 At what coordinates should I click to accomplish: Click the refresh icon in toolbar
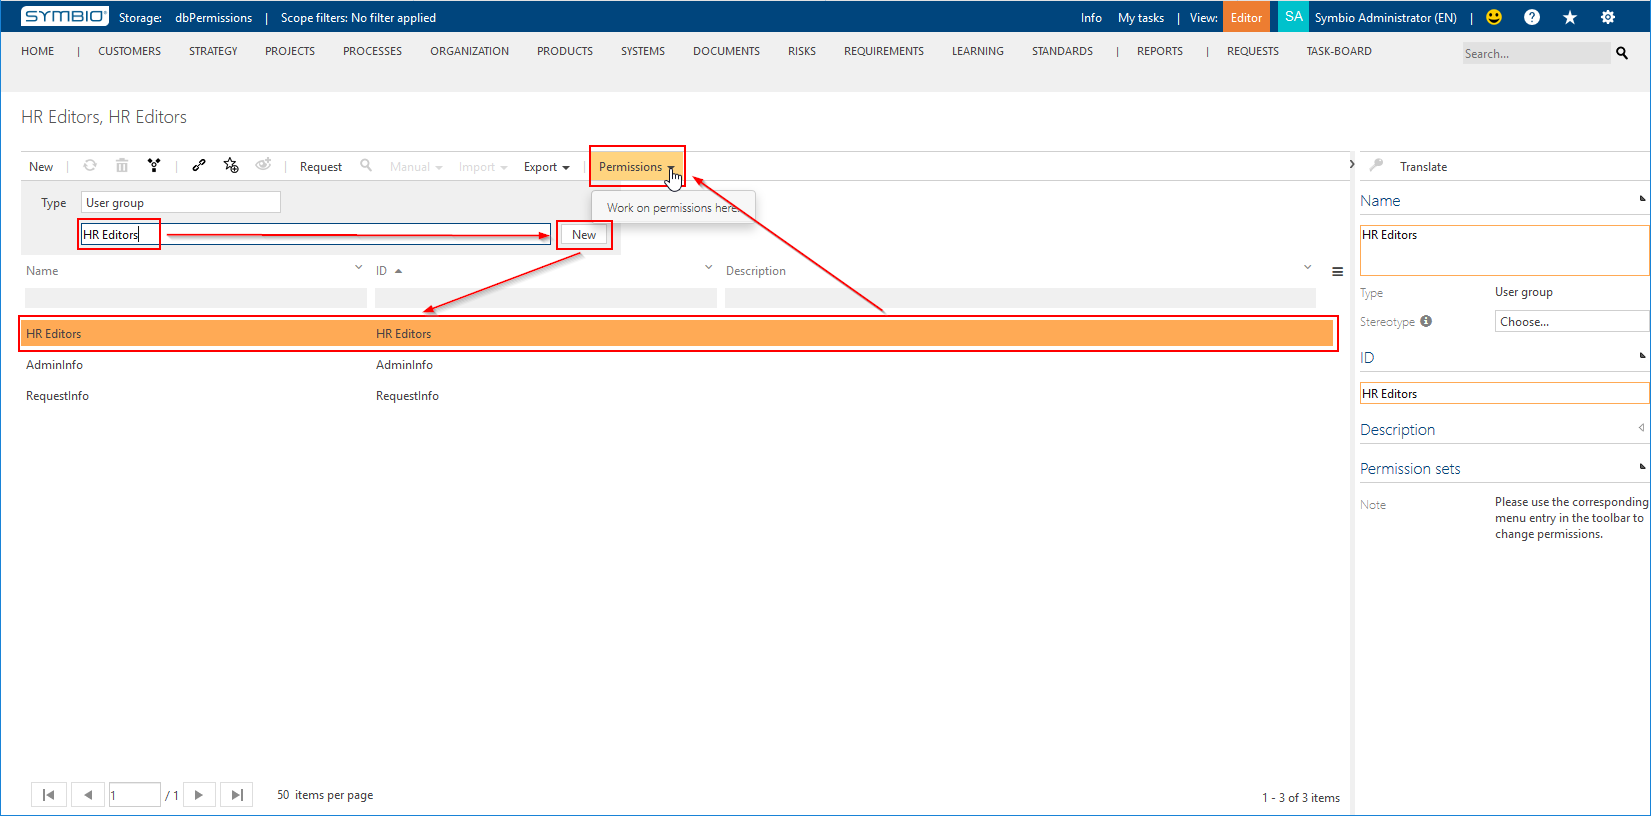coord(90,166)
